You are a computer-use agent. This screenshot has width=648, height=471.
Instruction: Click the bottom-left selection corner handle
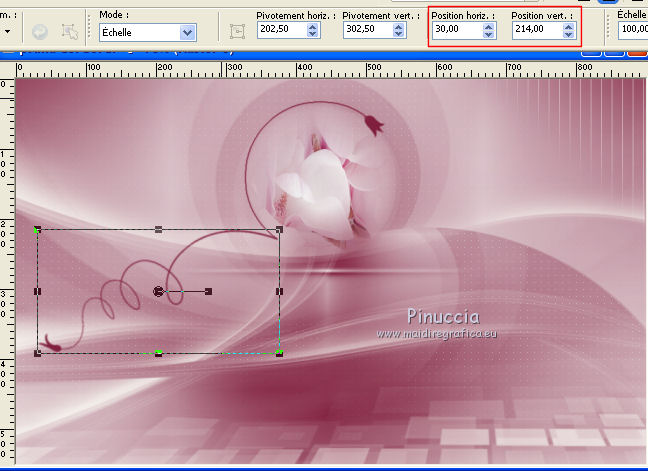pos(37,353)
